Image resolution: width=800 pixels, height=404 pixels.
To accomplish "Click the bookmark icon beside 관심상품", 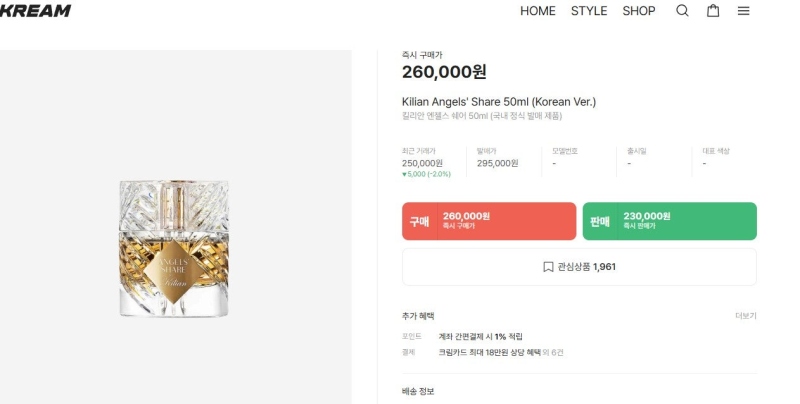I will pos(548,267).
